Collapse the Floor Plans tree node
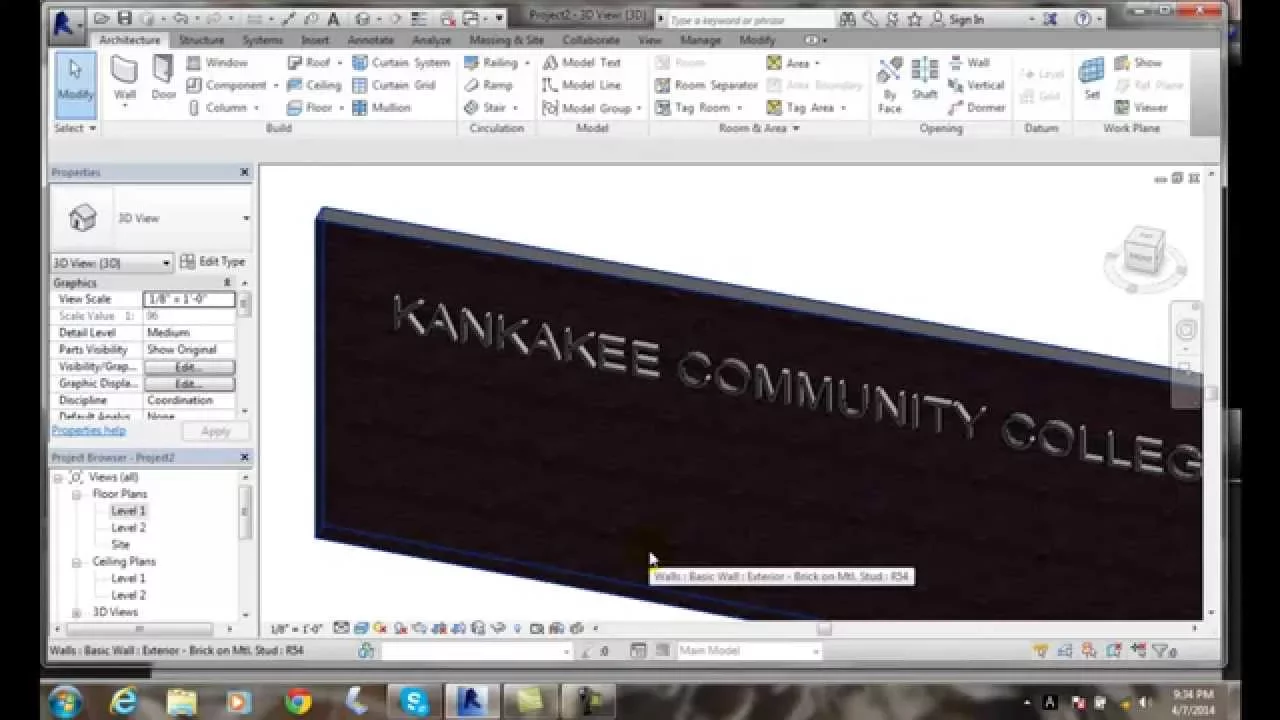The height and width of the screenshot is (720, 1280). coord(76,494)
